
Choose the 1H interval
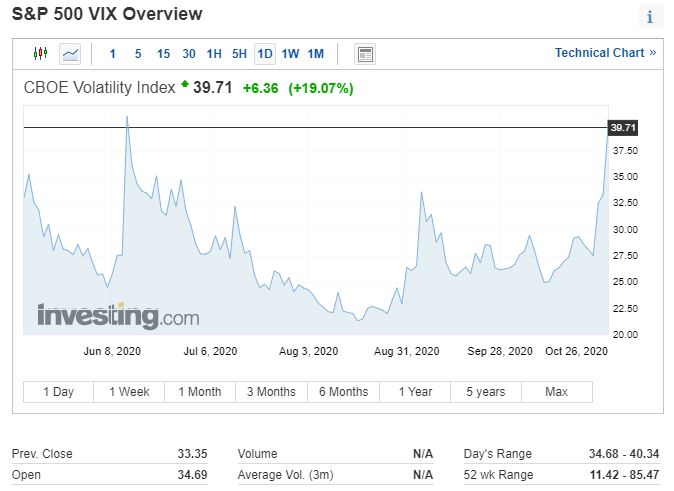pos(214,54)
